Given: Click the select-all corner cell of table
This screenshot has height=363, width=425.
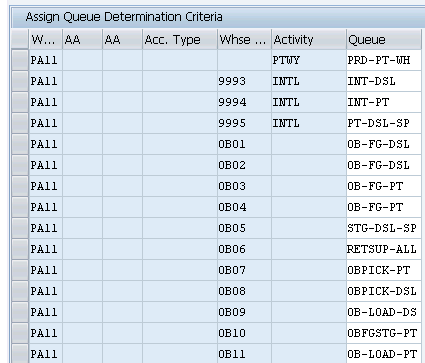Looking at the screenshot, I should [x=20, y=39].
